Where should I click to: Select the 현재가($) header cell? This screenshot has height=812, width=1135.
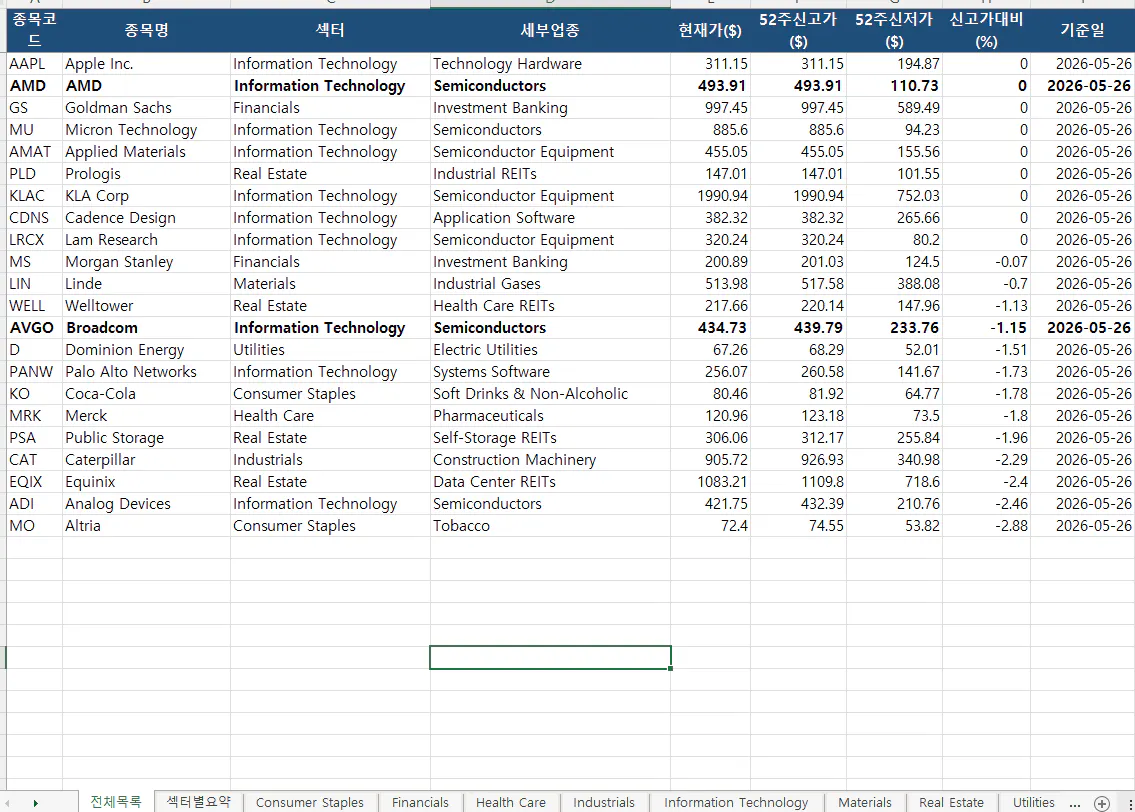tap(710, 30)
